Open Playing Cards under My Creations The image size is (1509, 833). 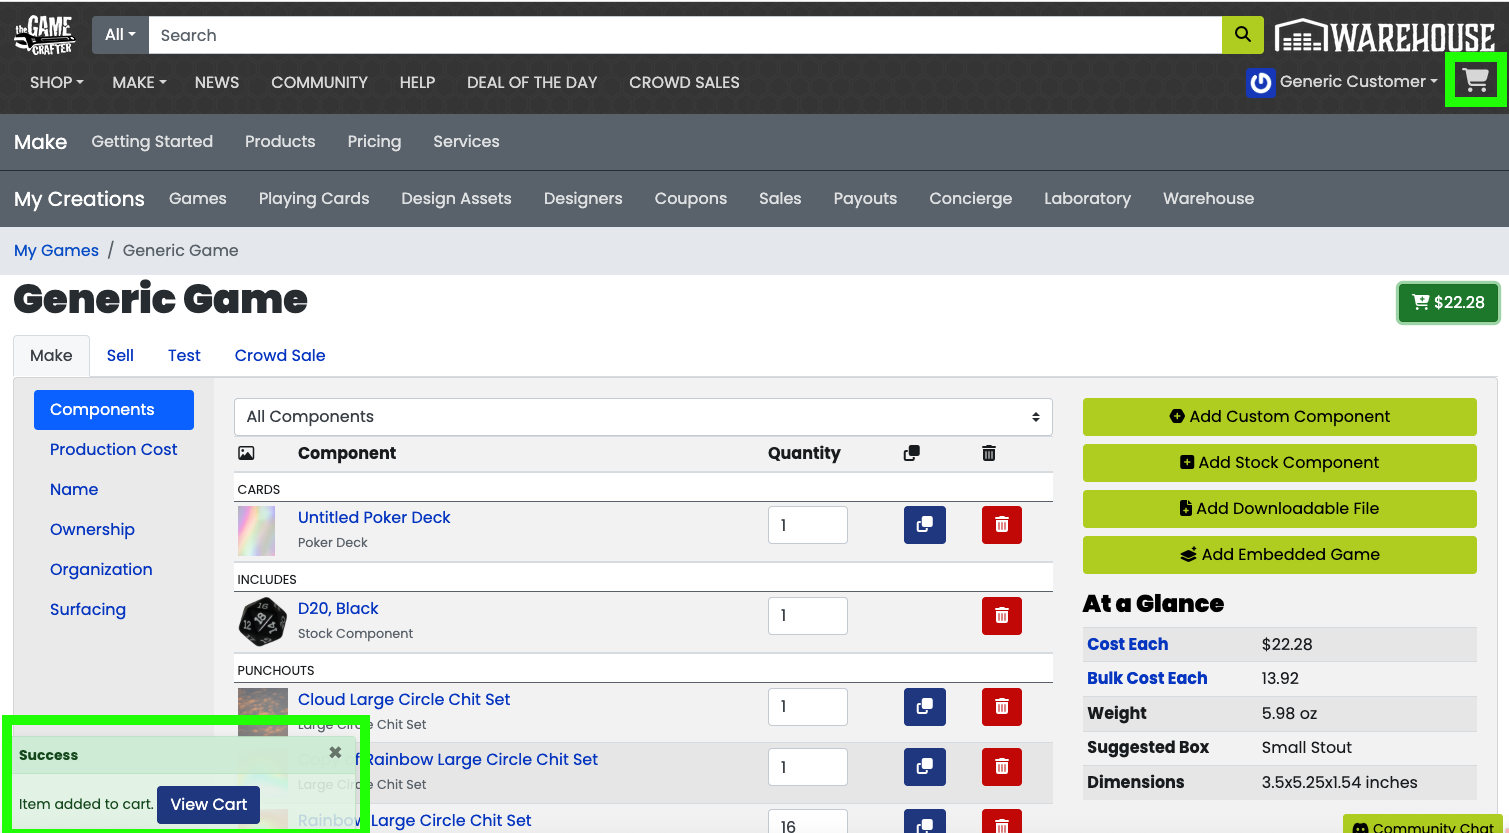pyautogui.click(x=314, y=199)
